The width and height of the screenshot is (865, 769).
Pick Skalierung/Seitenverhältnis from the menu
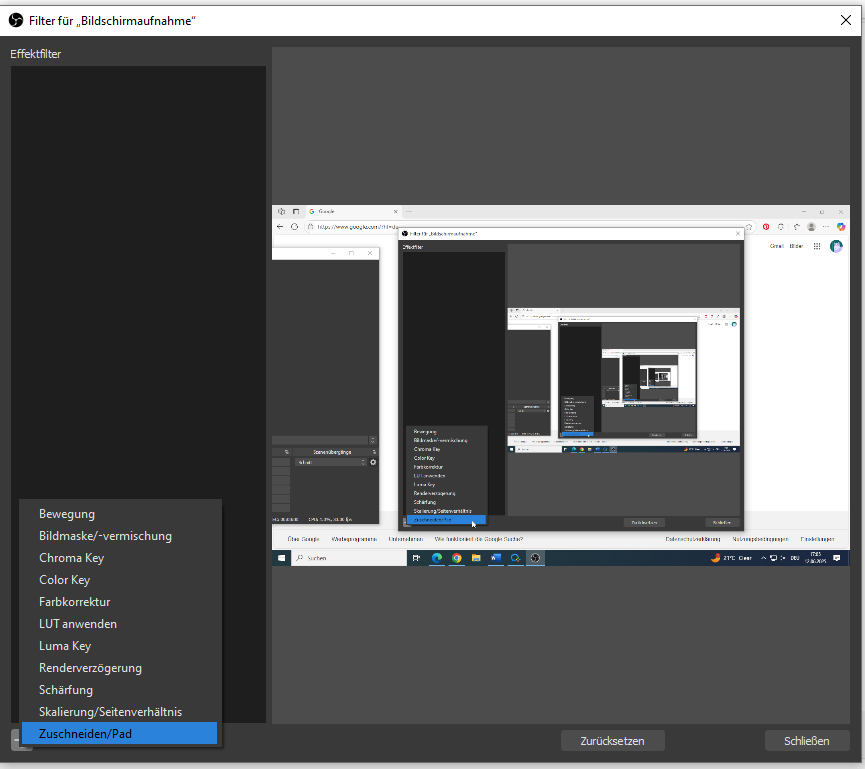click(x=119, y=712)
